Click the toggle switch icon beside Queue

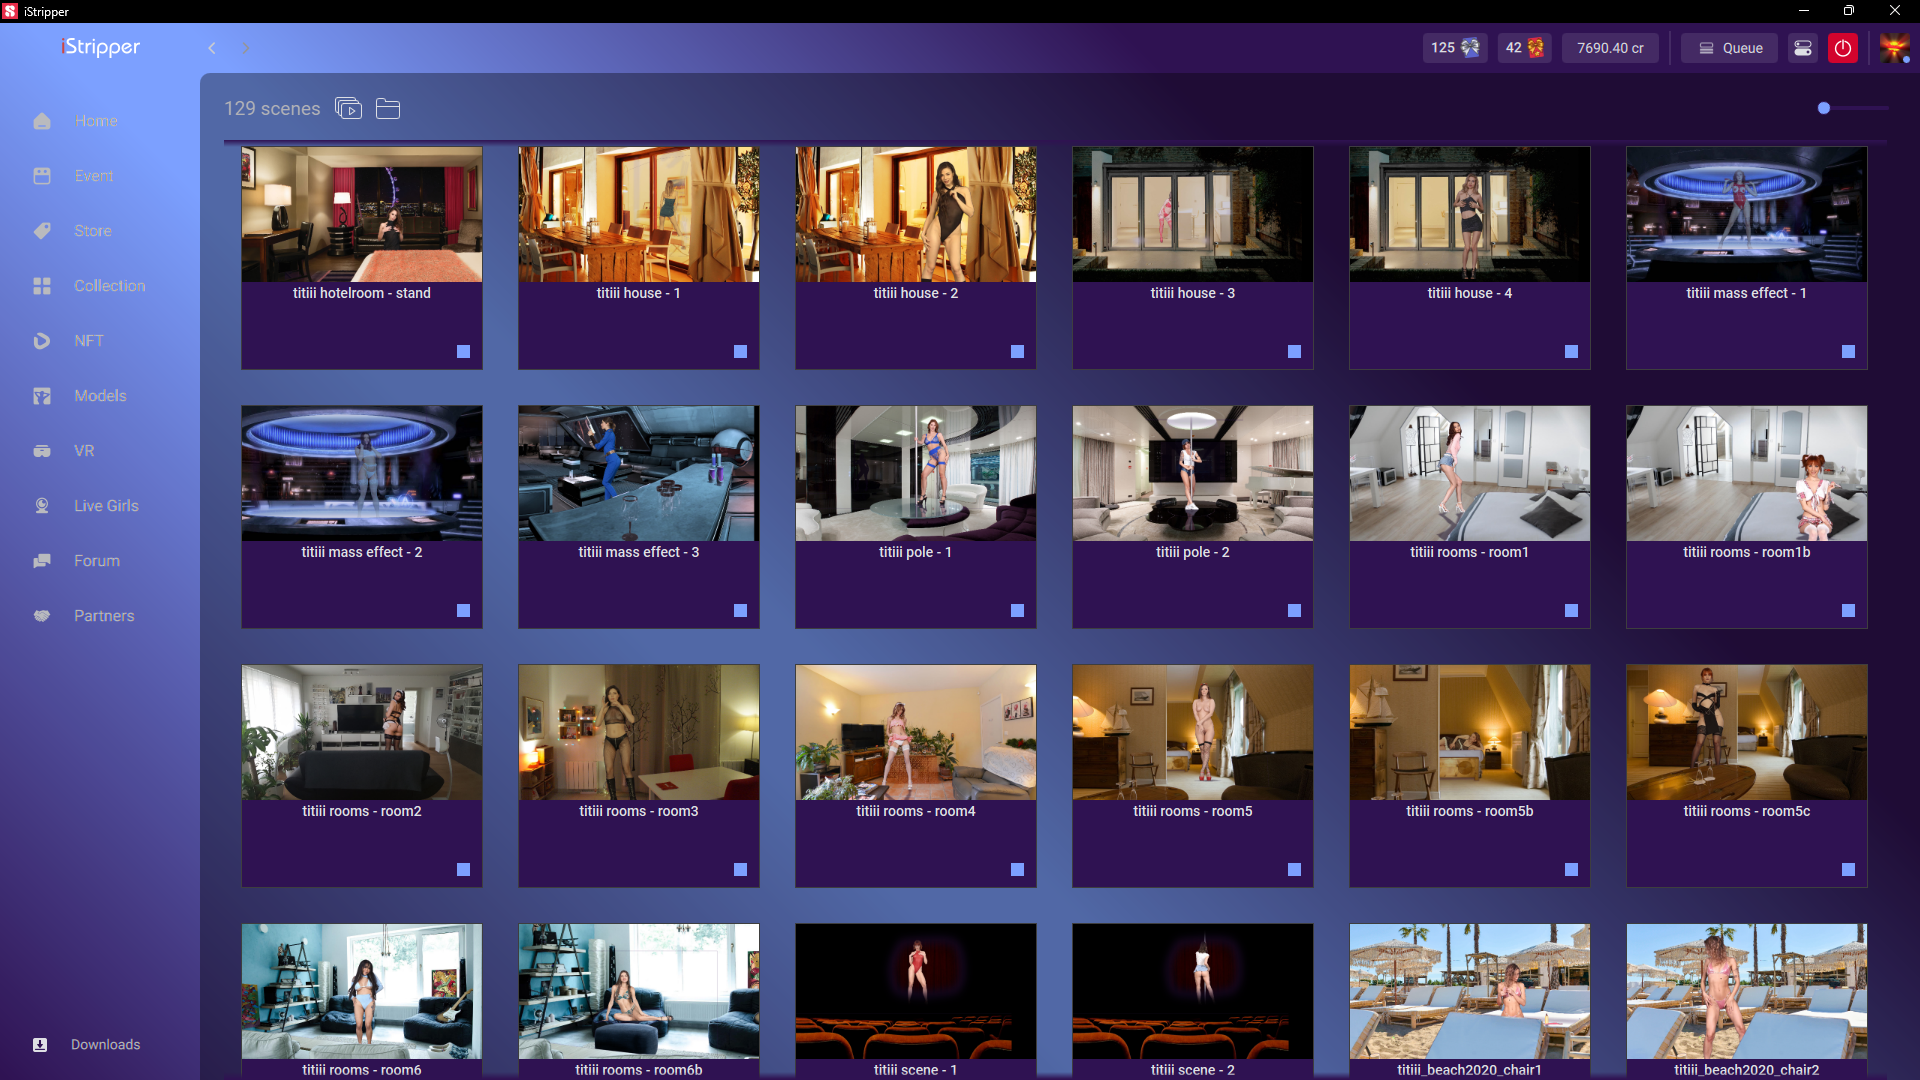click(x=1802, y=48)
